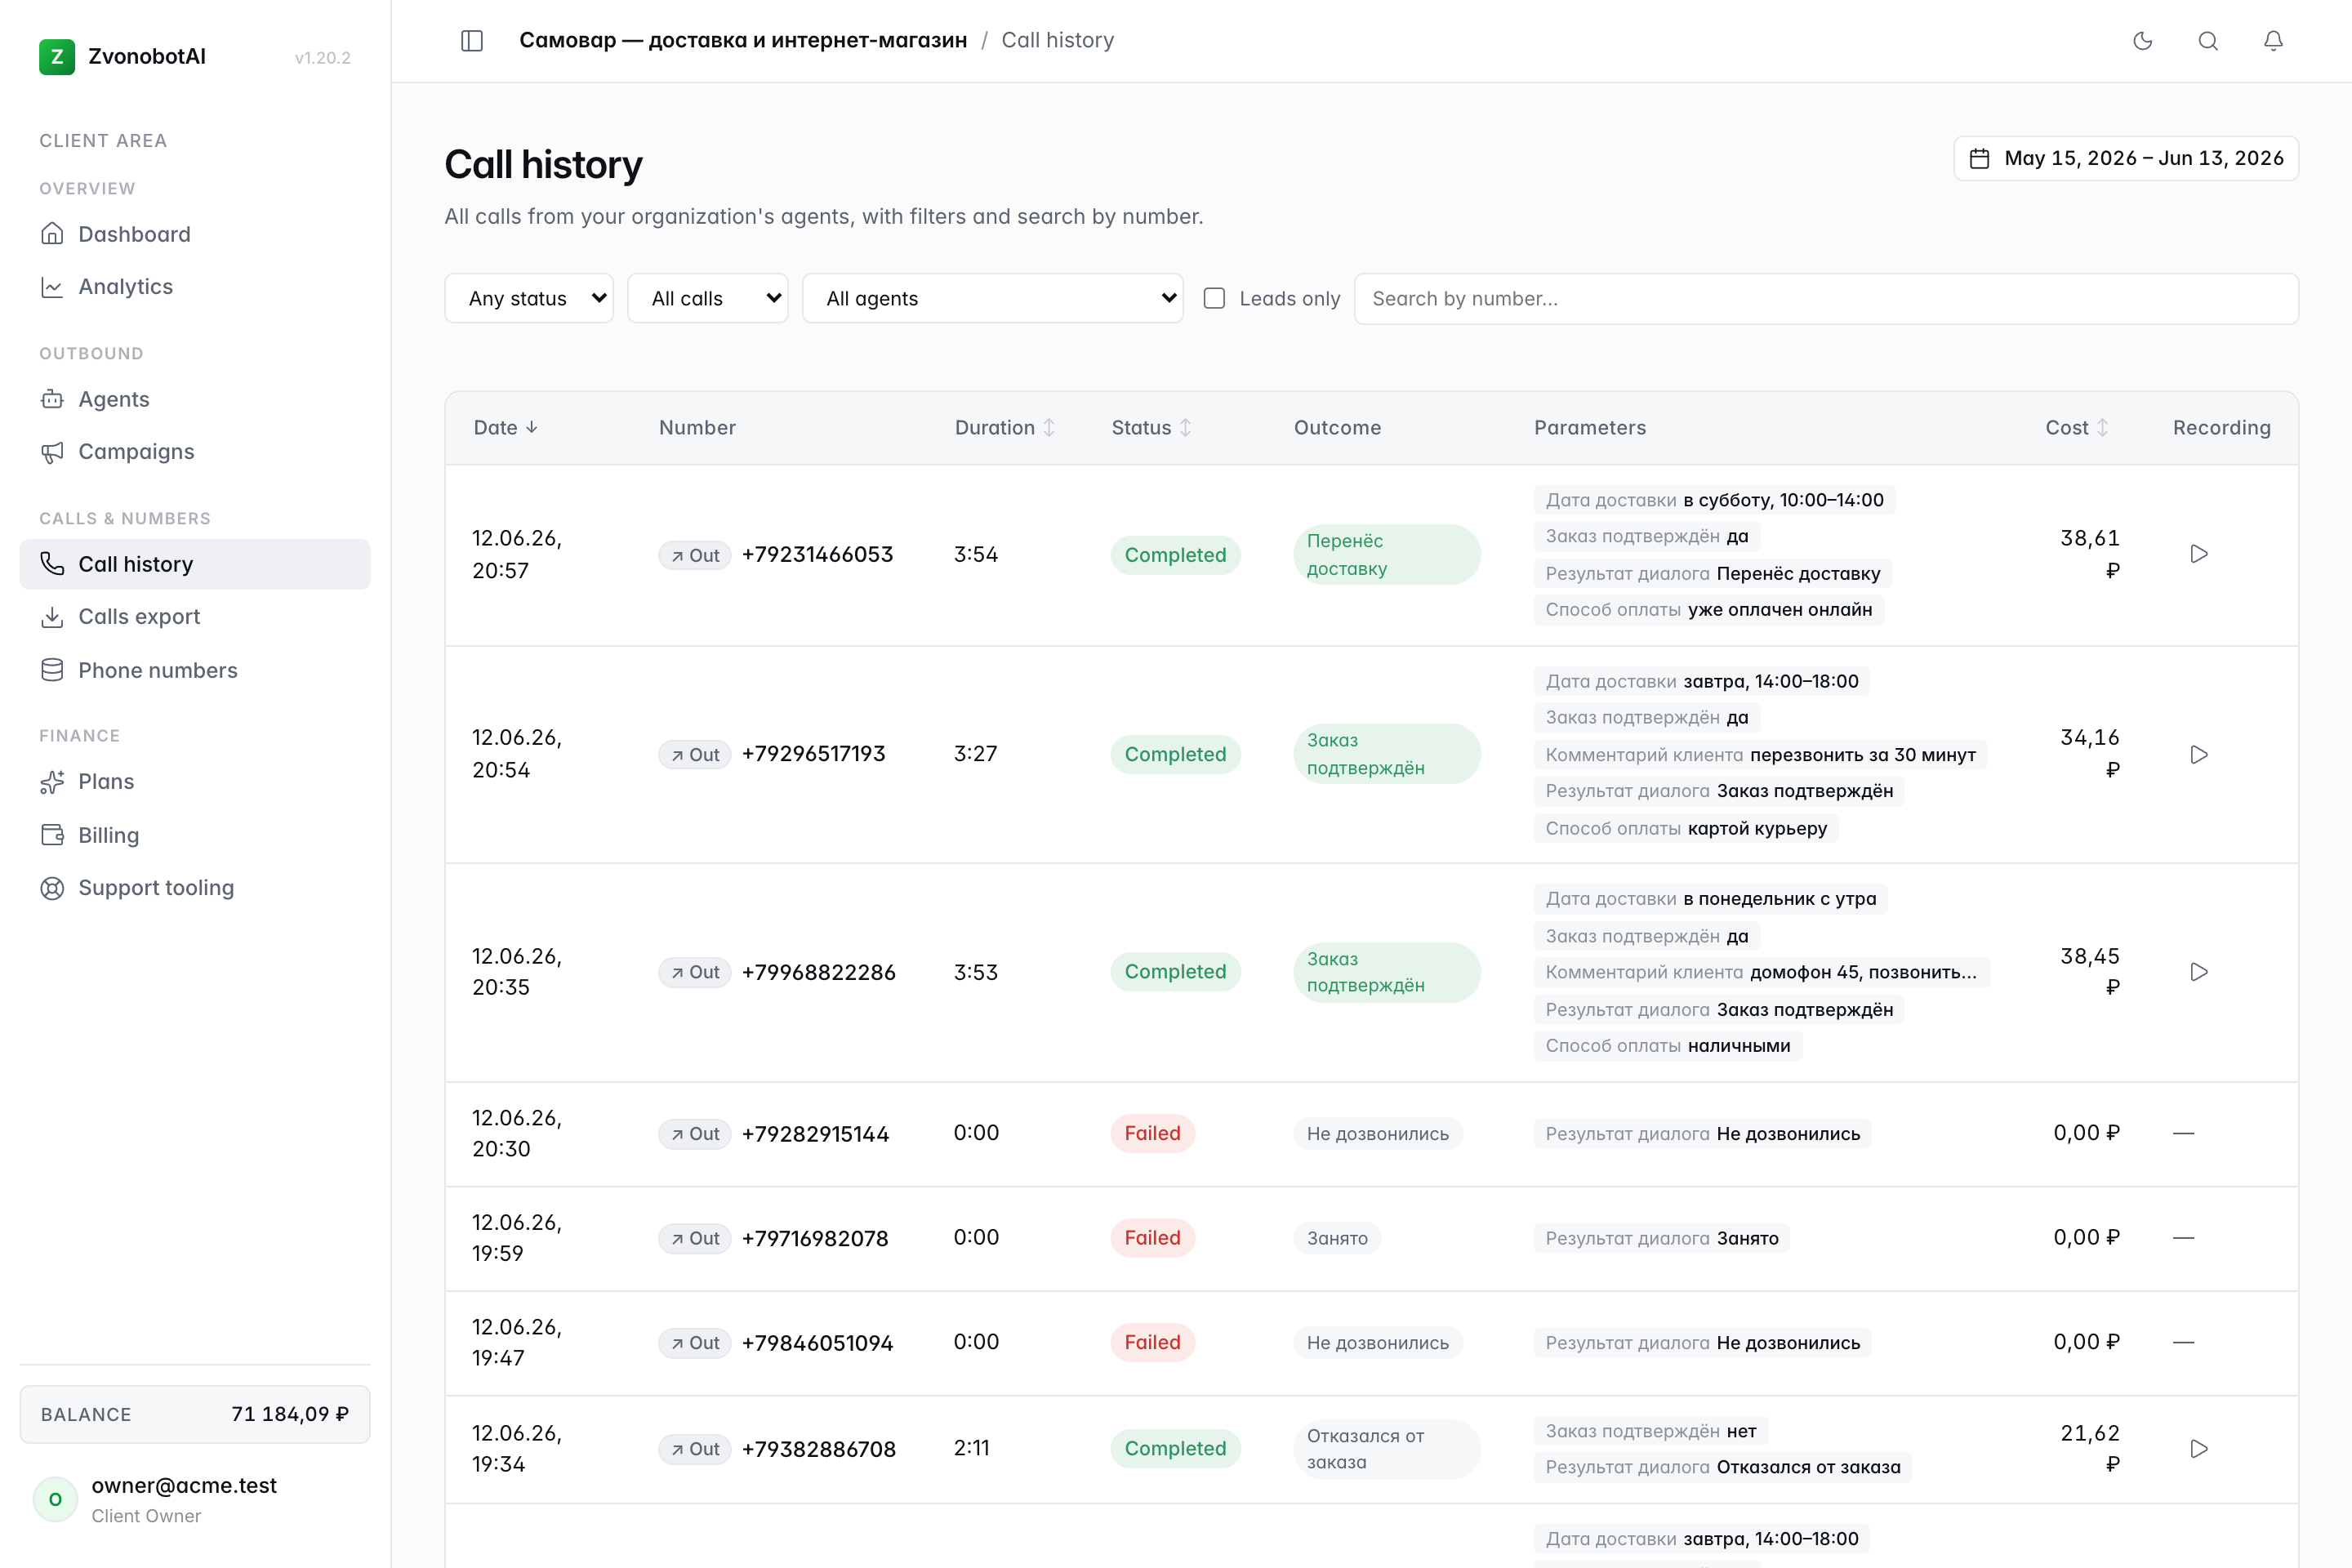Click Outcome column header
Screen dimensions: 2352x1568
coord(1337,427)
